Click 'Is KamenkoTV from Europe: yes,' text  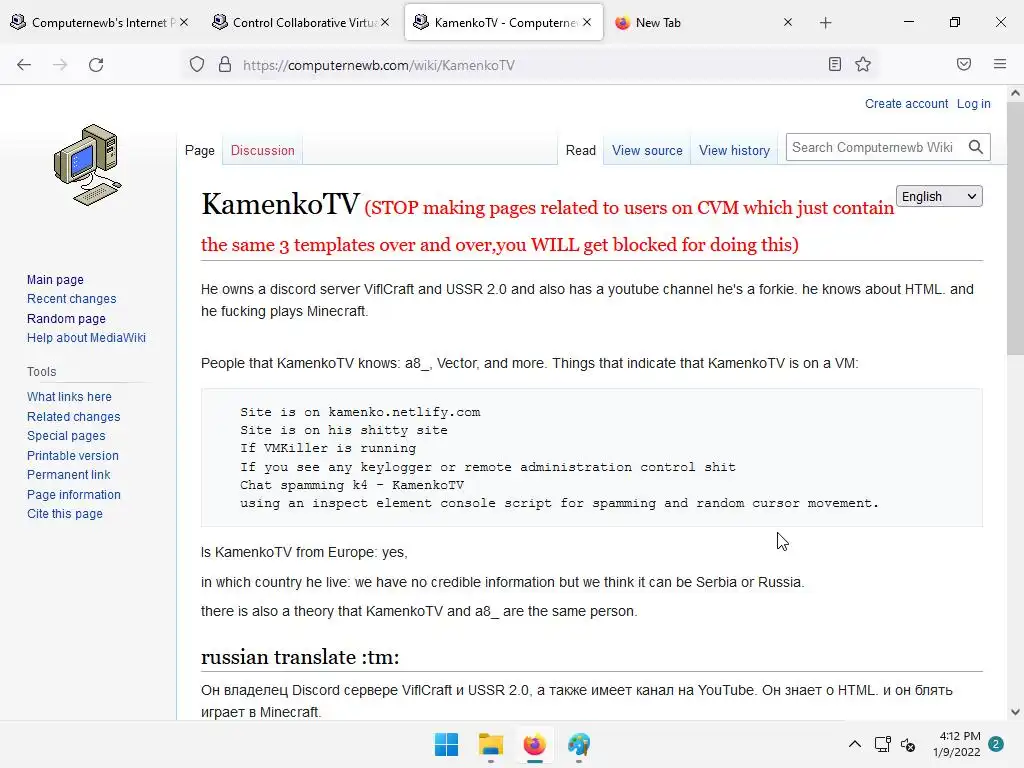304,552
